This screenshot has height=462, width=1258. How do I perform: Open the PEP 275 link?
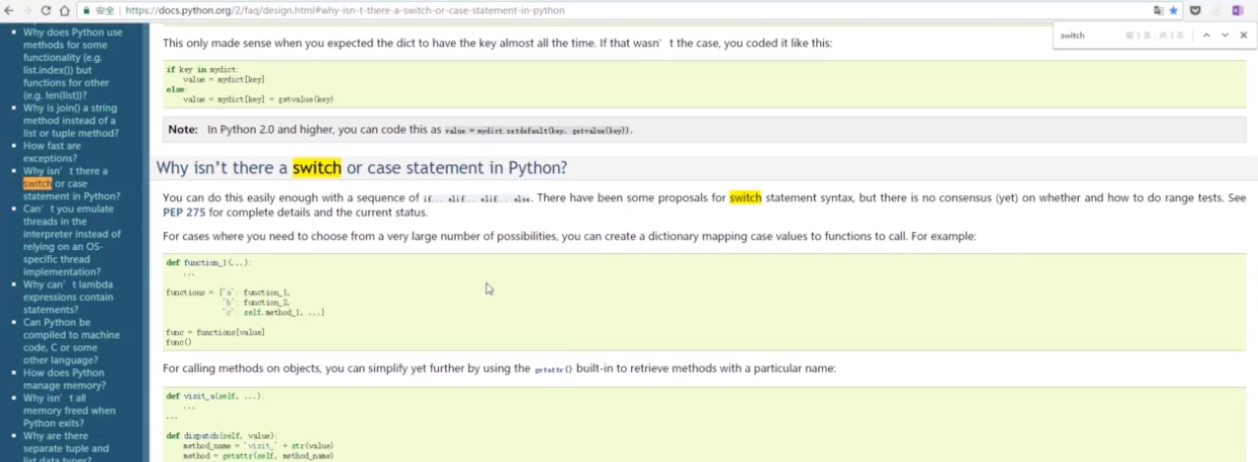(x=184, y=213)
